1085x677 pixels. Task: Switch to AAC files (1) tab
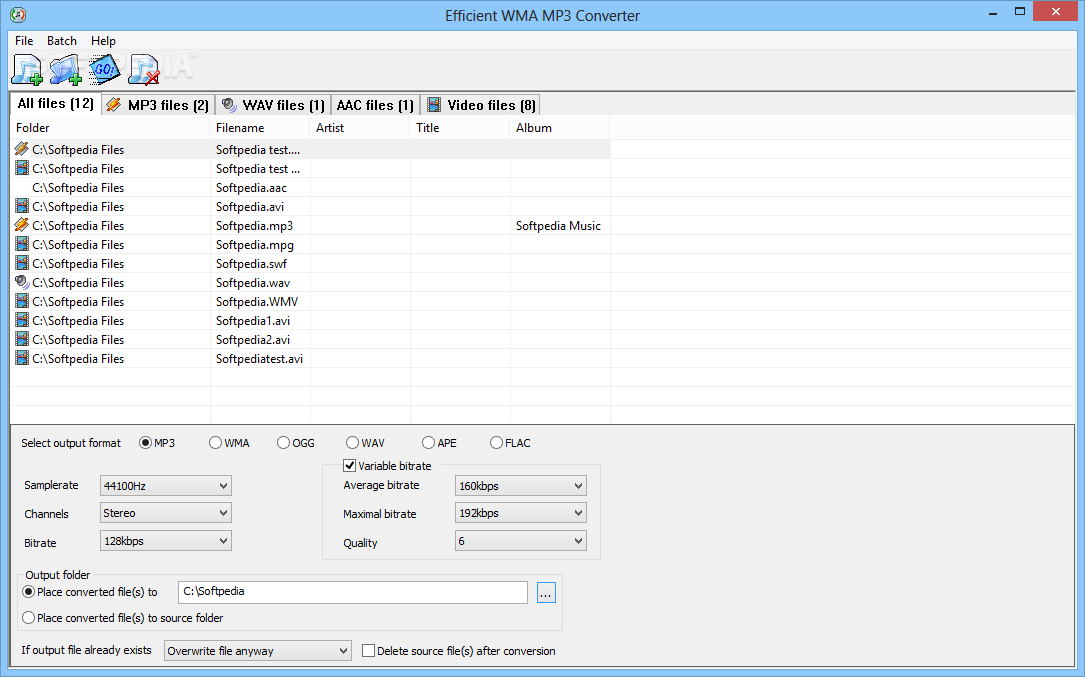tap(375, 105)
